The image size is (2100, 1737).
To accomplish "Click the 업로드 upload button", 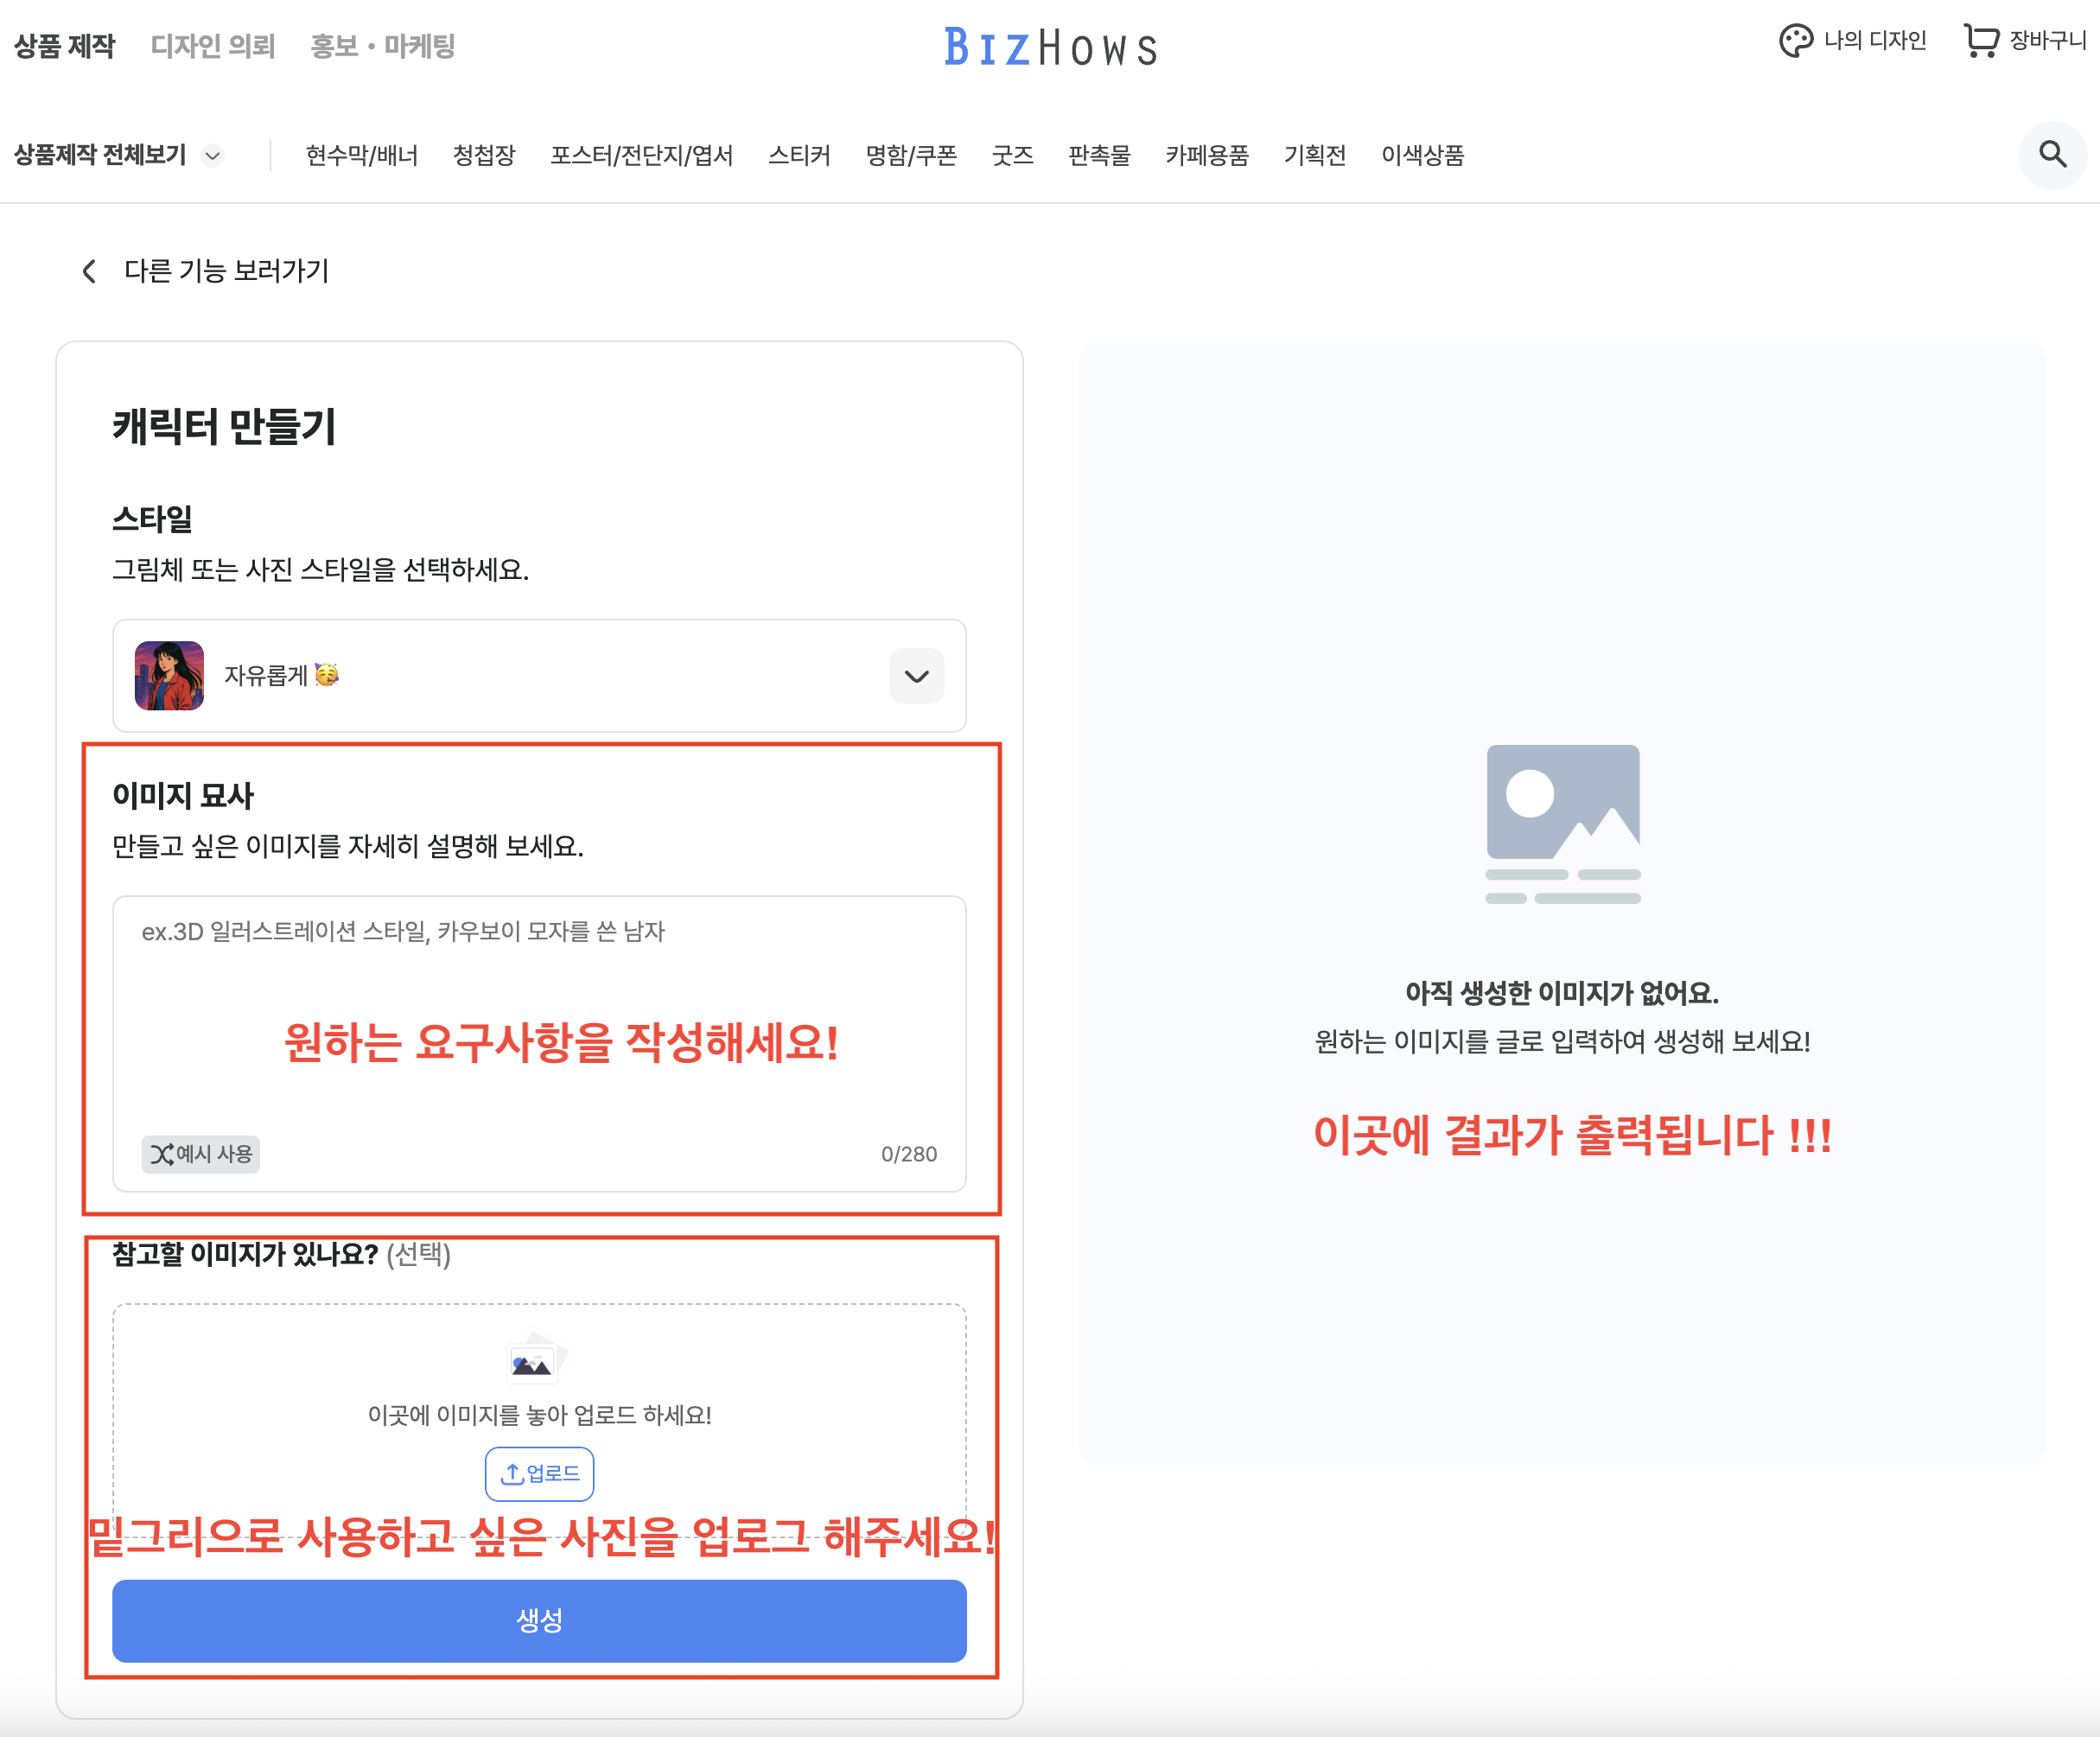I will [539, 1473].
